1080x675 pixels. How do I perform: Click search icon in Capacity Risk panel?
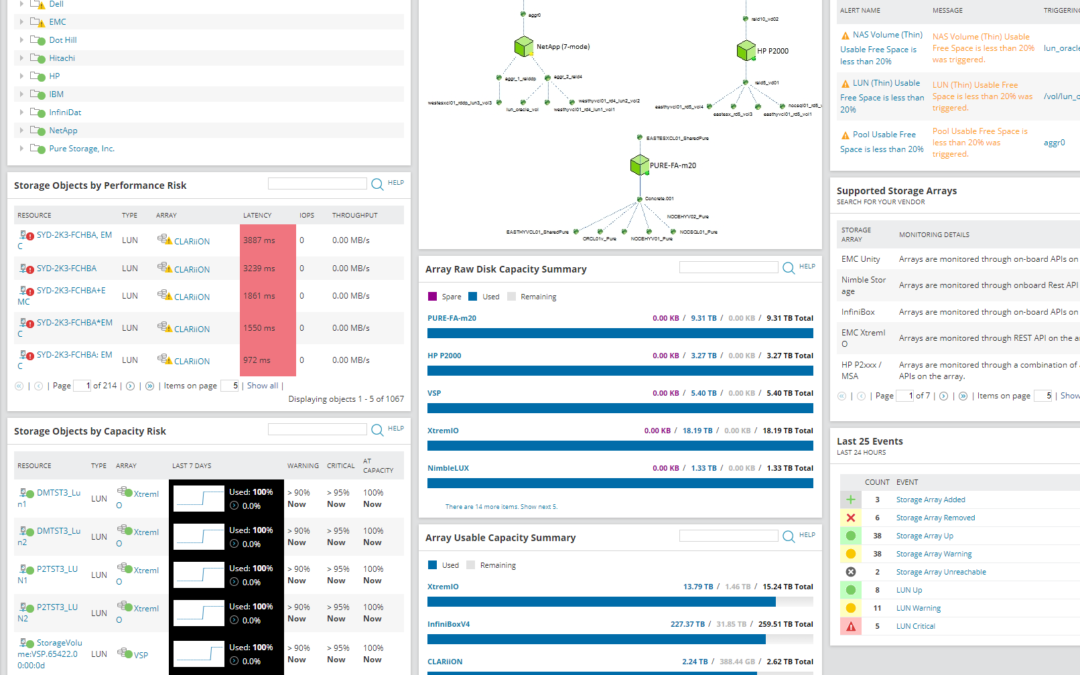point(377,430)
